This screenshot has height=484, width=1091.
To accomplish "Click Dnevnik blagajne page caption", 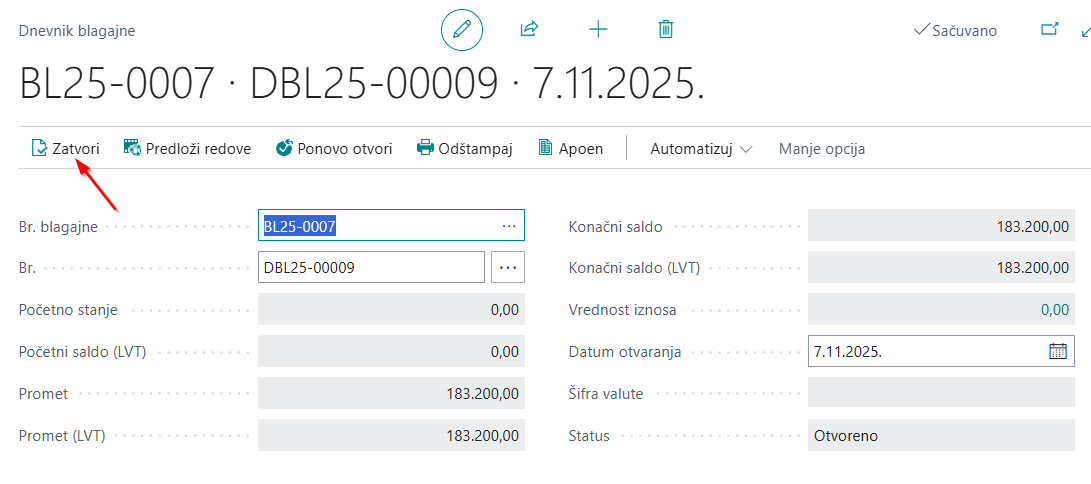I will coord(77,31).
